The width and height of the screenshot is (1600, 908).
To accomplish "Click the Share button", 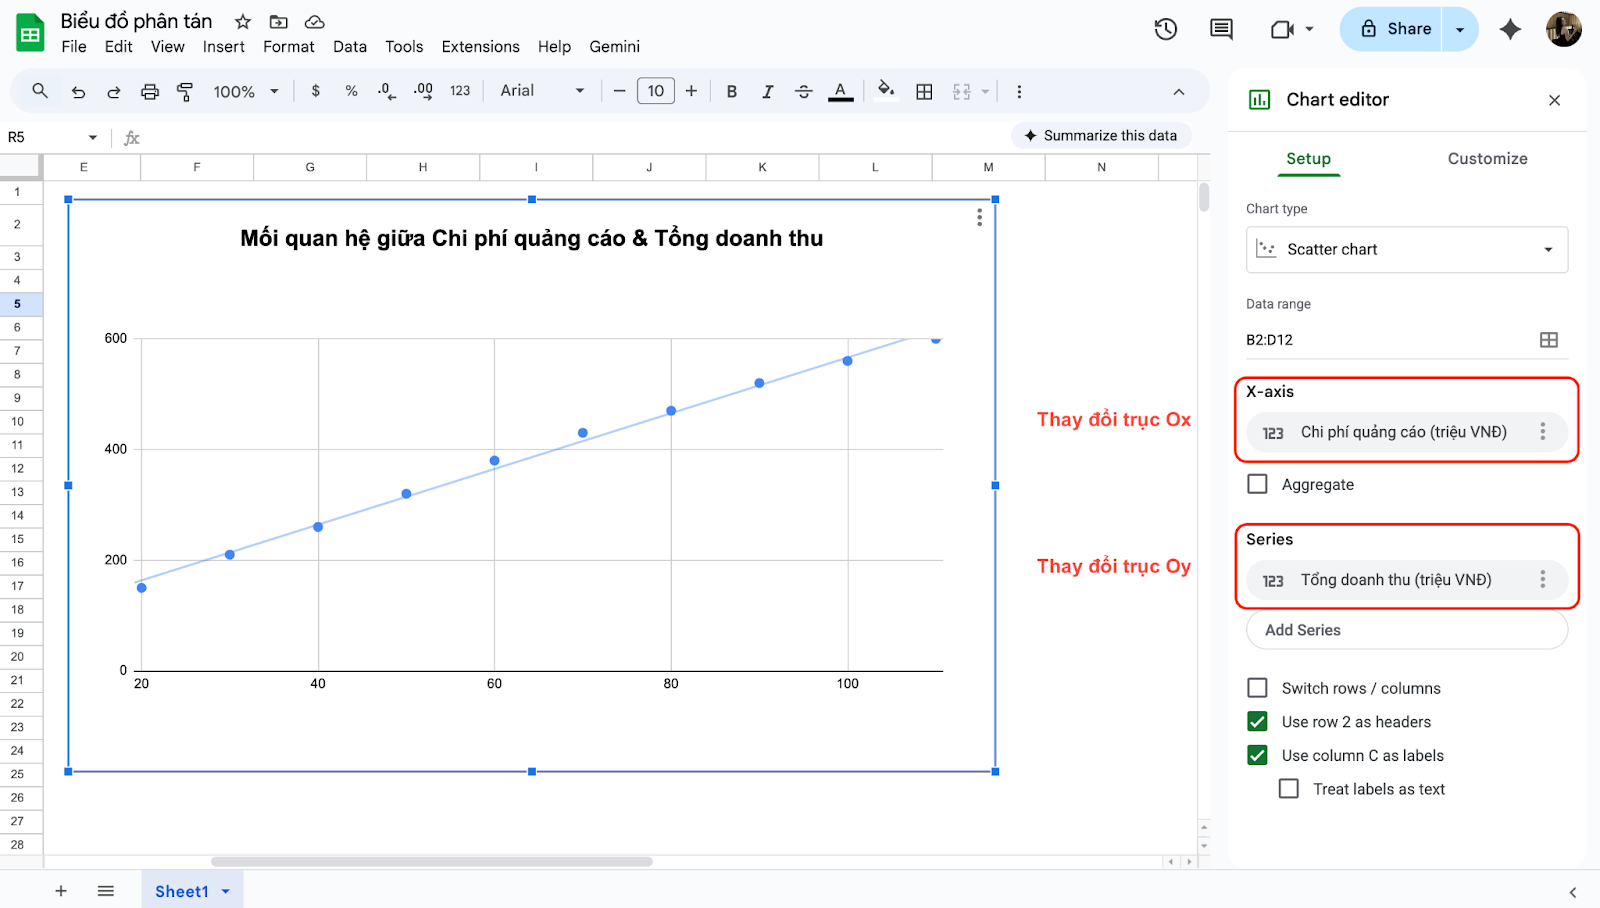I will click(x=1395, y=29).
